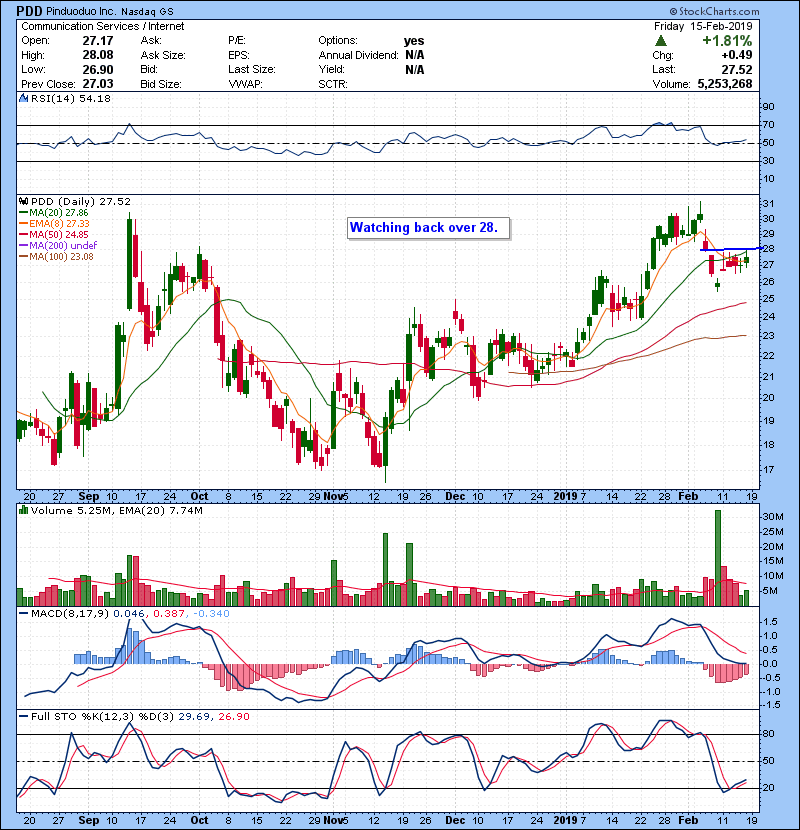Click the MACD(8,17,9) indicator label
The width and height of the screenshot is (800, 830).
(70, 614)
